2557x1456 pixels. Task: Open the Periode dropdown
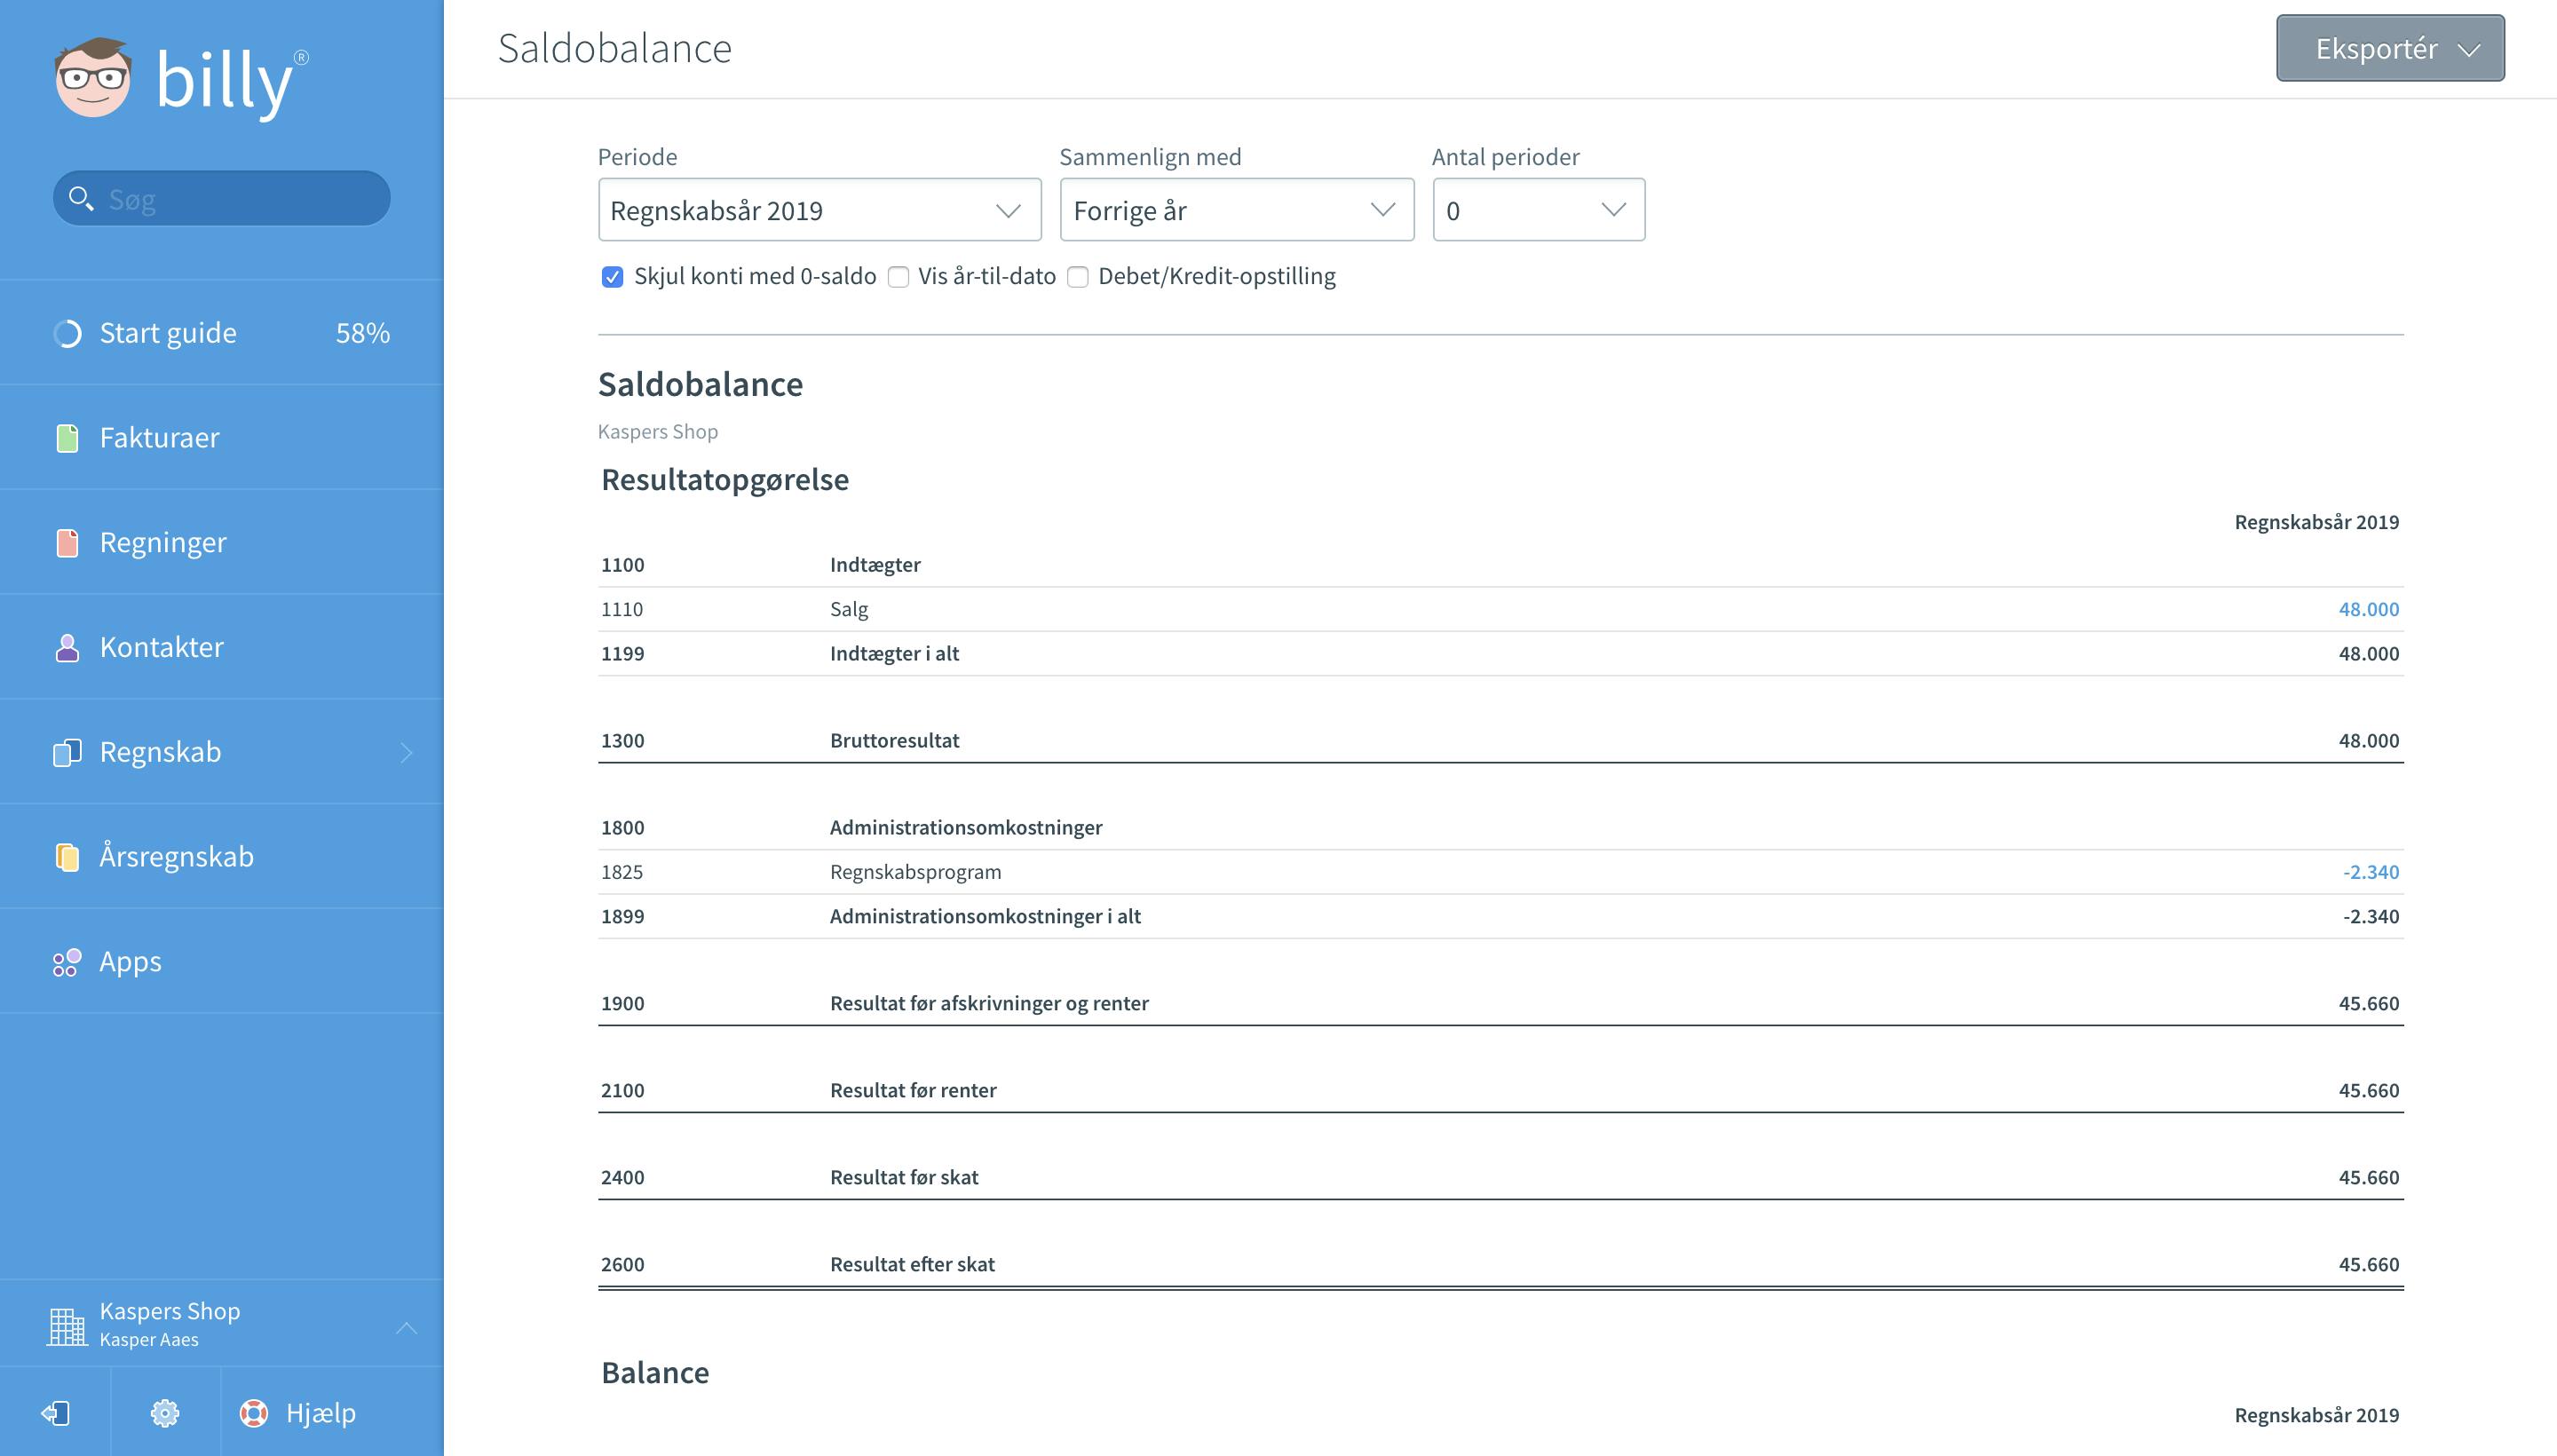[x=819, y=210]
